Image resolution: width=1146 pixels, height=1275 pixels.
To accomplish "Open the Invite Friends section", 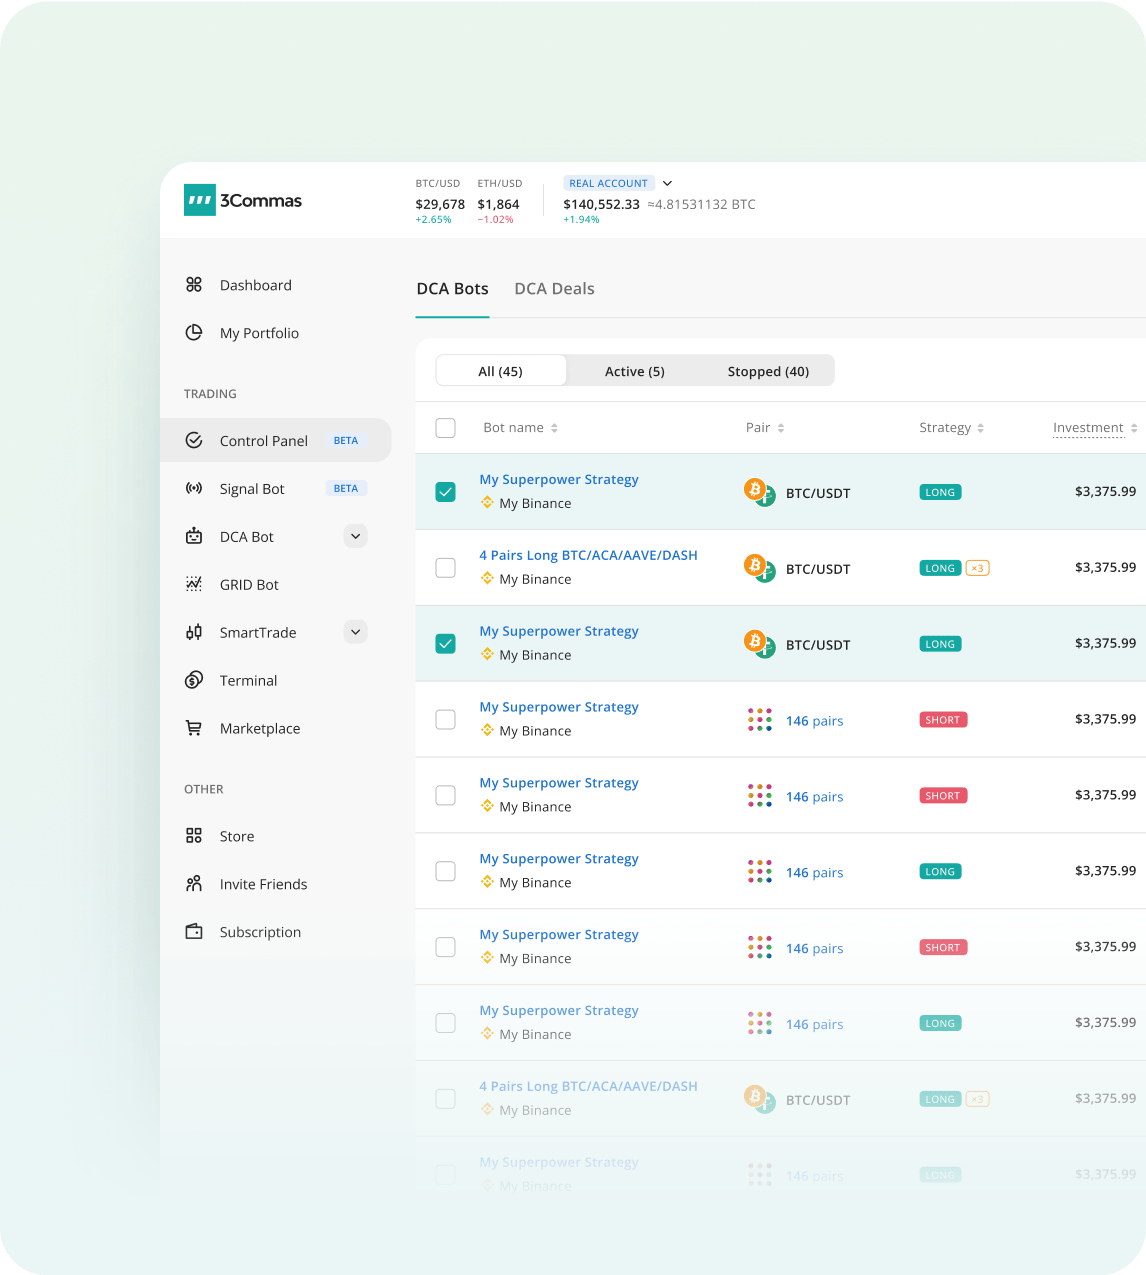I will click(x=264, y=884).
